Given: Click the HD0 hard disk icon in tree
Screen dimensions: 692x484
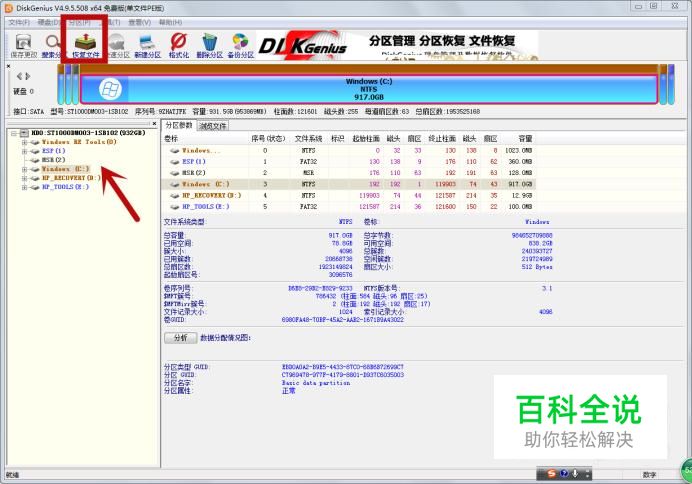Looking at the screenshot, I should coord(25,133).
